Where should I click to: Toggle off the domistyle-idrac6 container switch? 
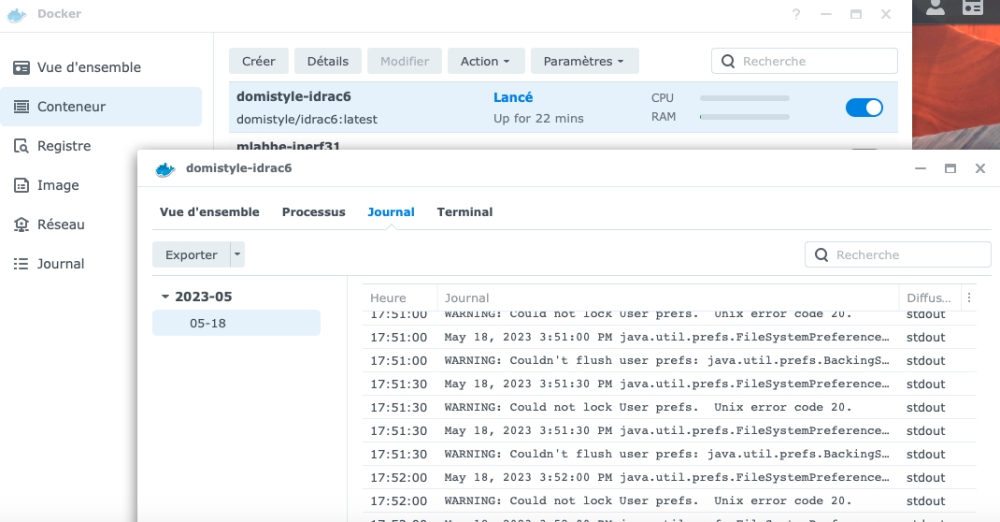pyautogui.click(x=864, y=107)
